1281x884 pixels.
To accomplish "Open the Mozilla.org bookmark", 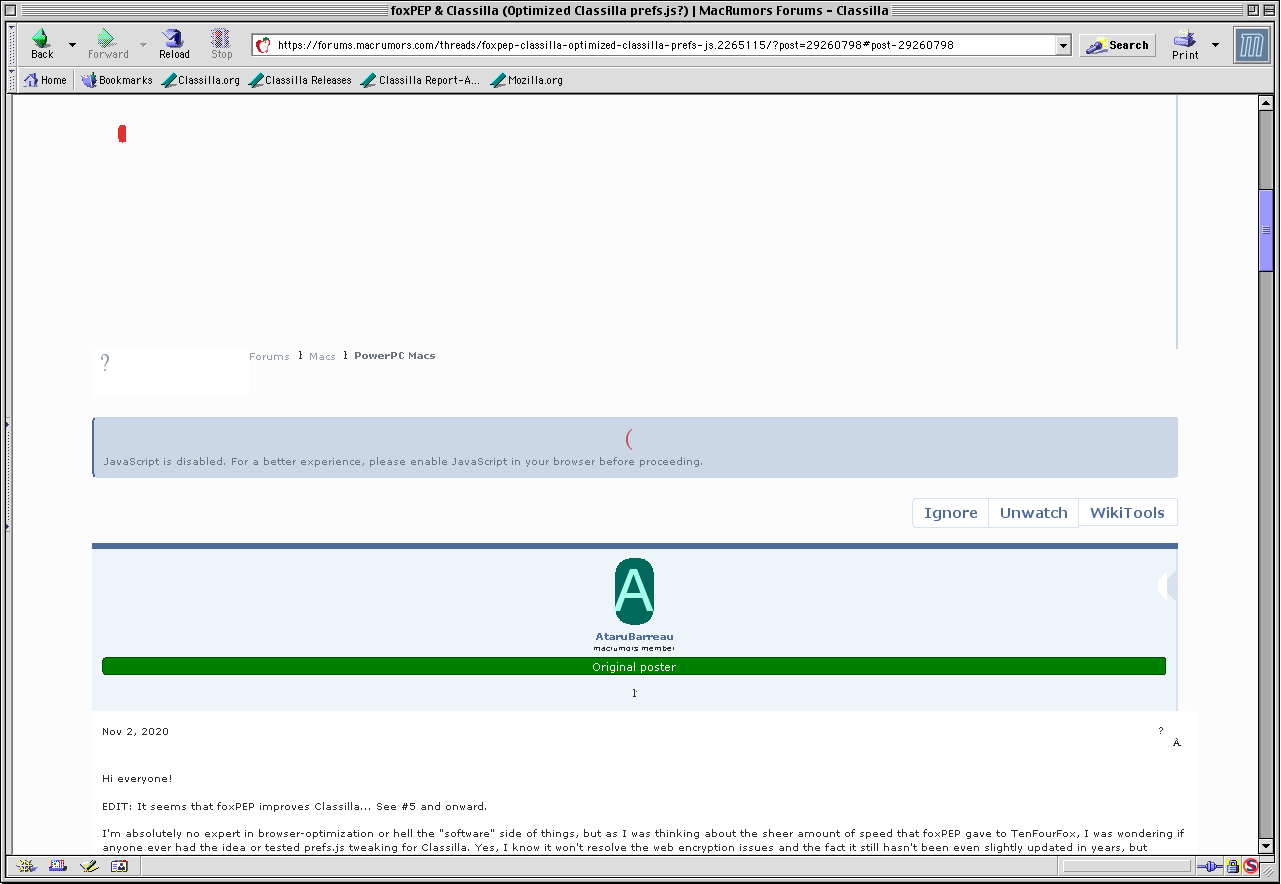I will (x=526, y=80).
